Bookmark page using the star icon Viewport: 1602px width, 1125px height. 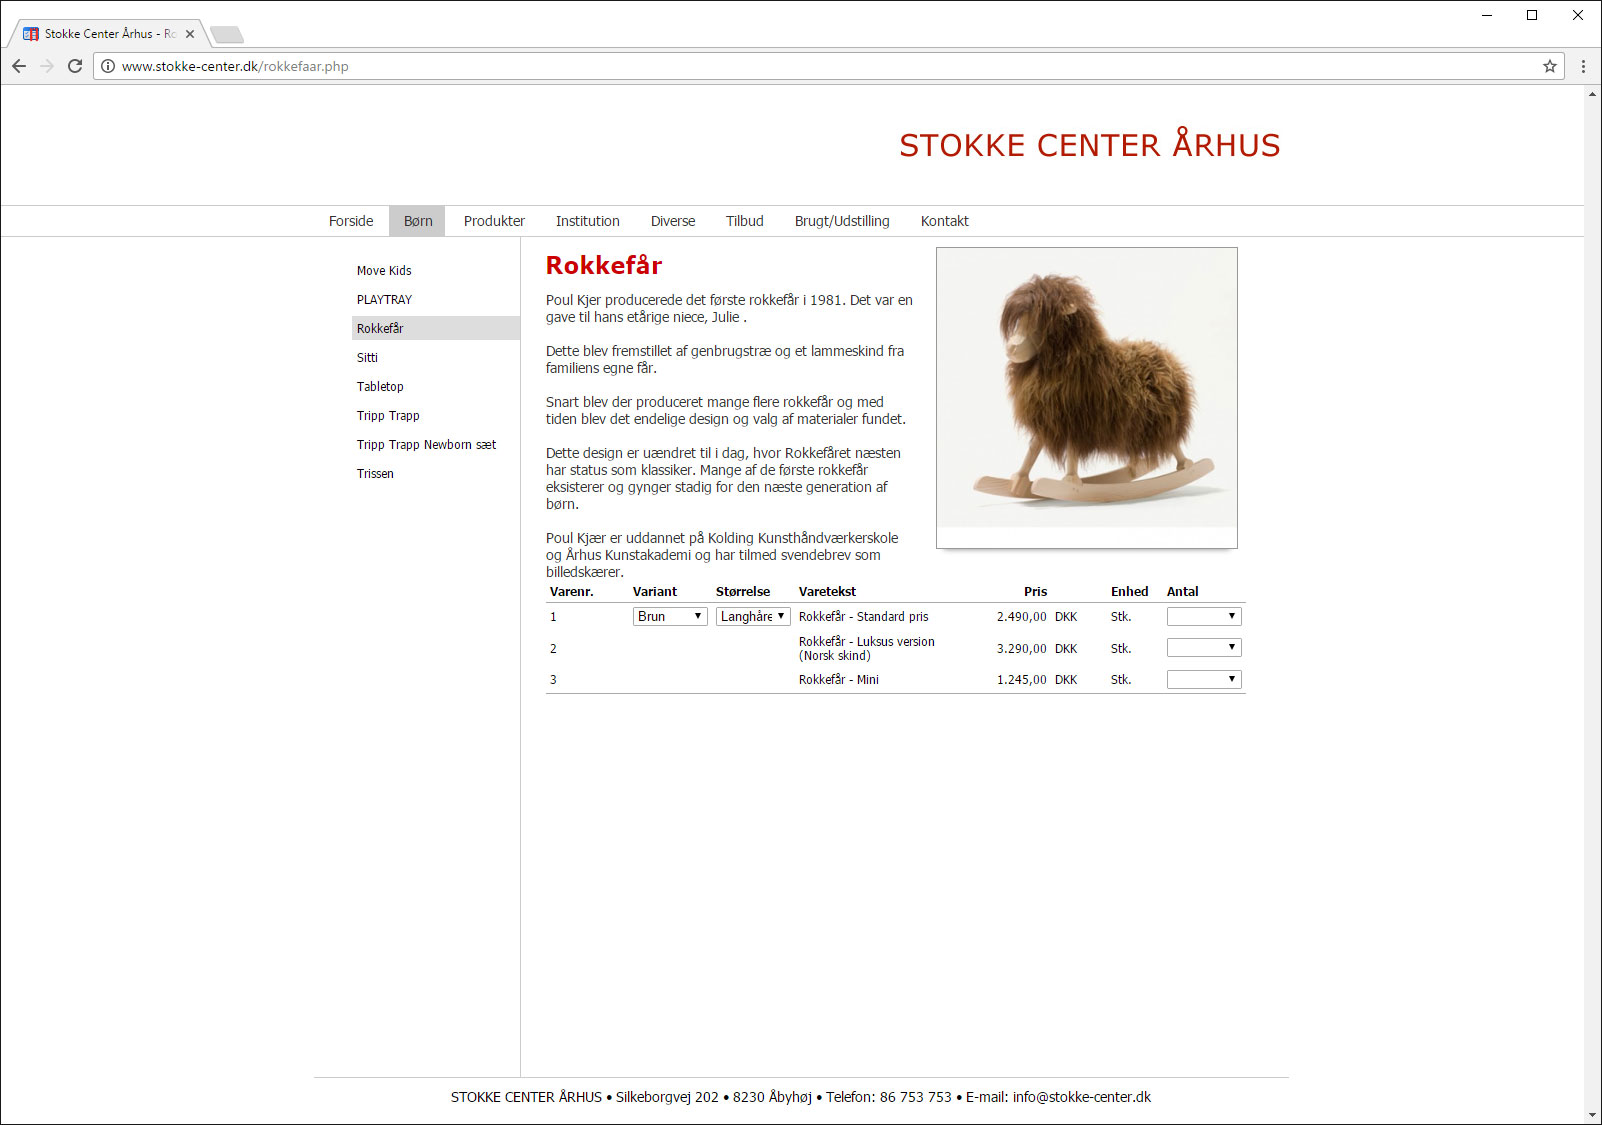pyautogui.click(x=1550, y=66)
